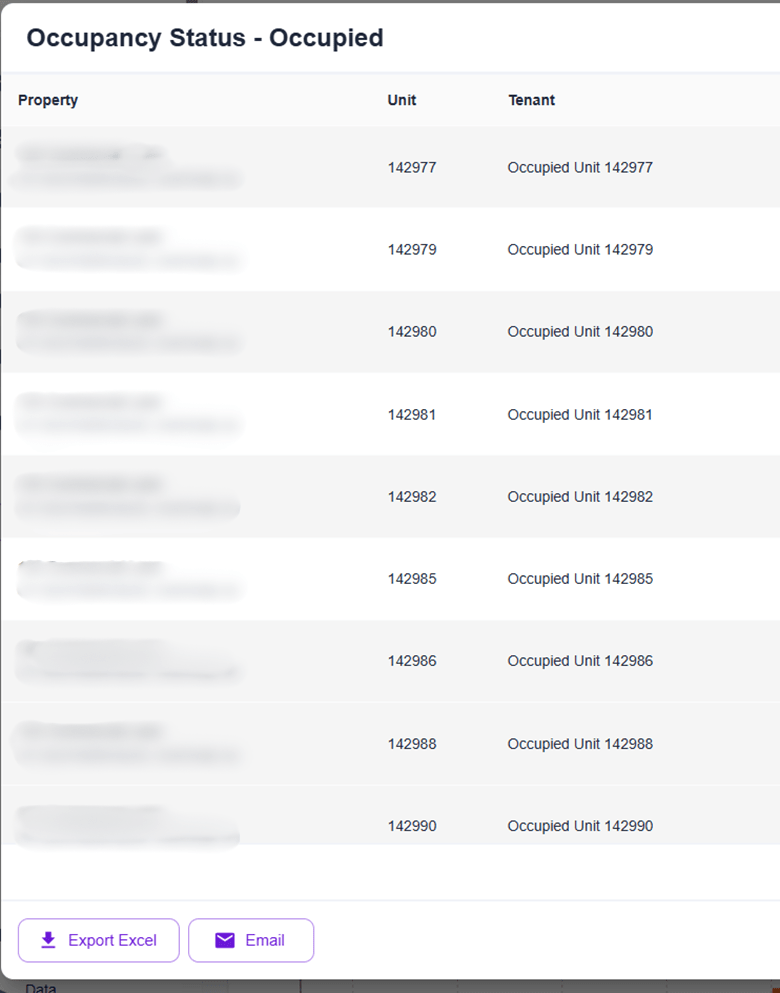Image resolution: width=780 pixels, height=993 pixels.
Task: Click the Unit column header
Action: click(x=402, y=100)
